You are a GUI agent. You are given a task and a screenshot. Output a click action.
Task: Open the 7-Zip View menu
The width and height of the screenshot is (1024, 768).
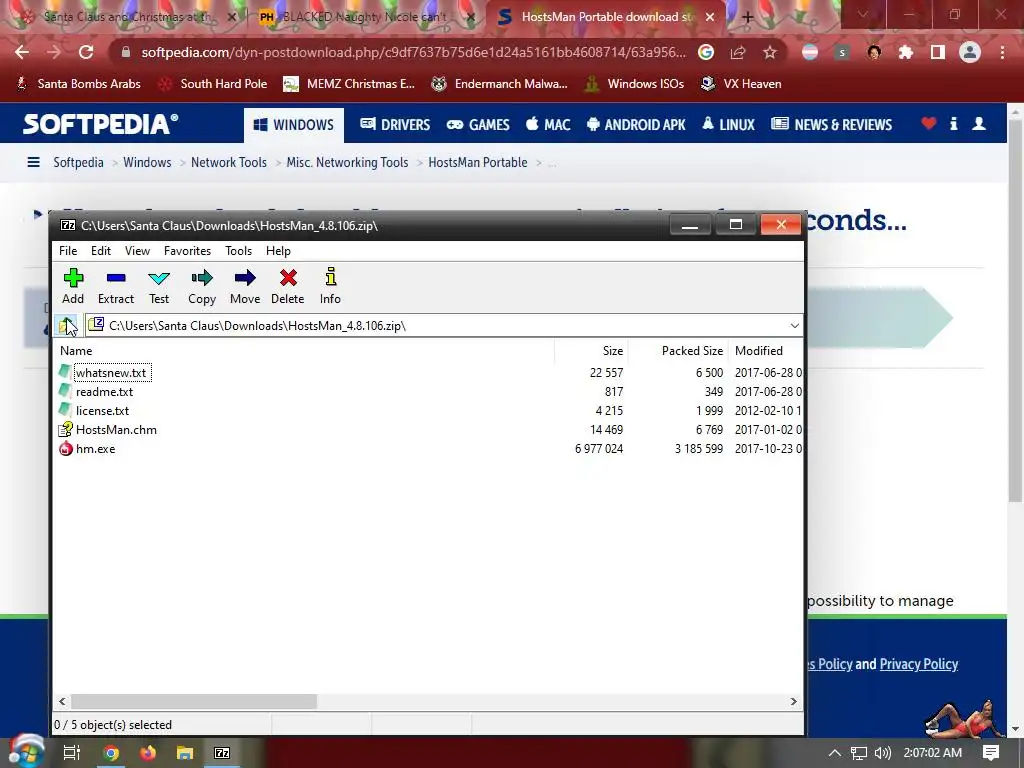(x=137, y=251)
